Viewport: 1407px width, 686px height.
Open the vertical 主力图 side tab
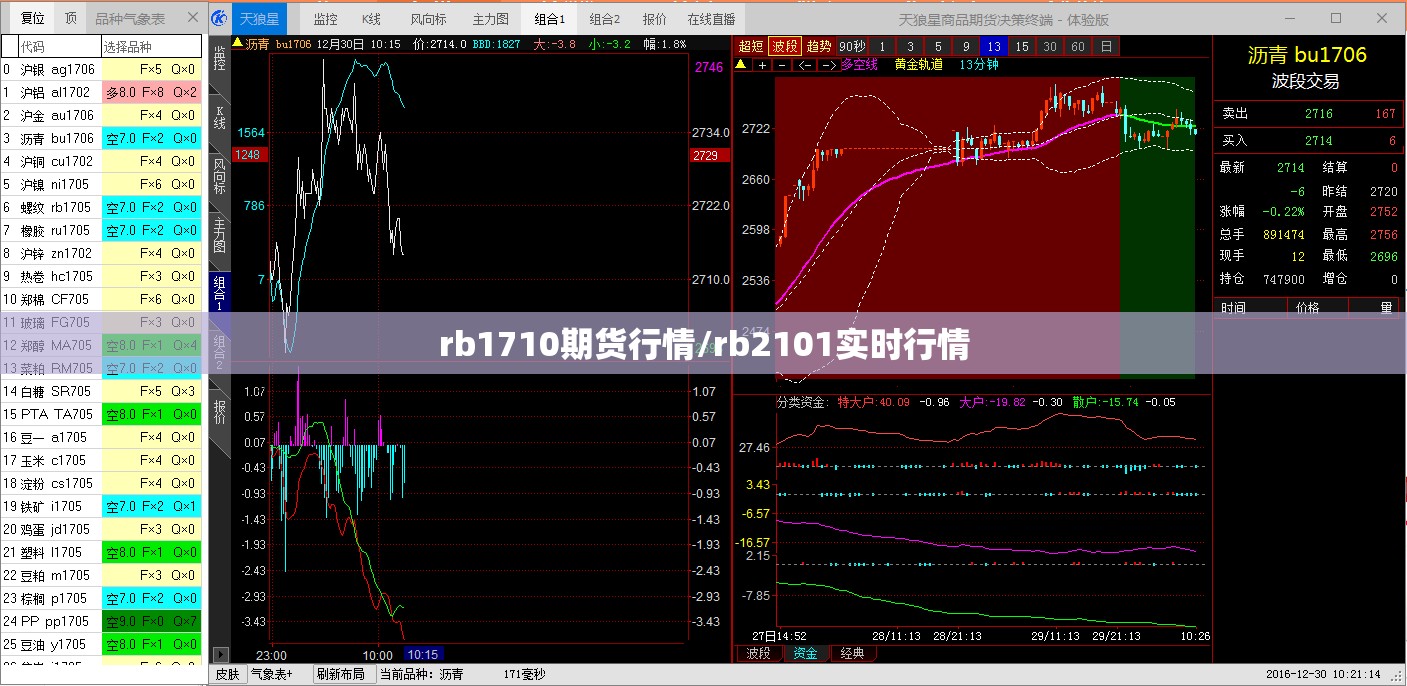220,235
